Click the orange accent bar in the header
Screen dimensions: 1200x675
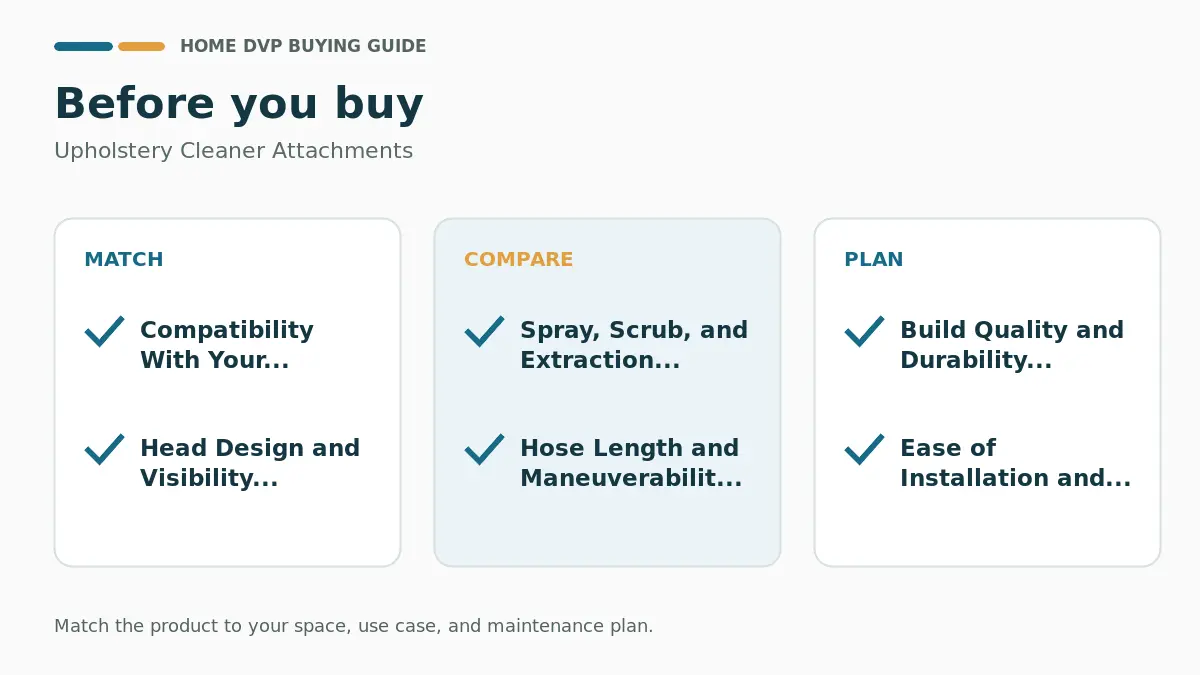click(141, 46)
